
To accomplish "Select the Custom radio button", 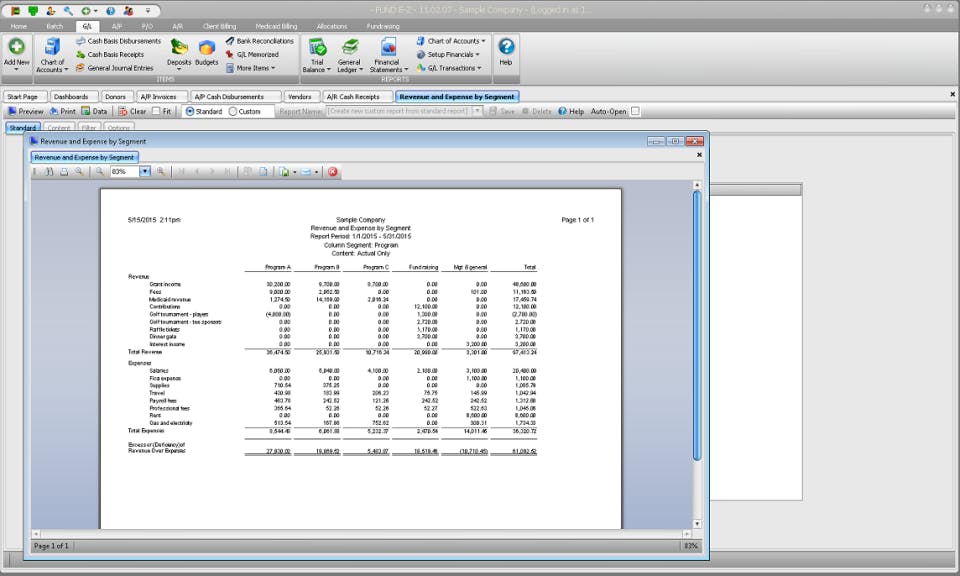I will [x=233, y=111].
